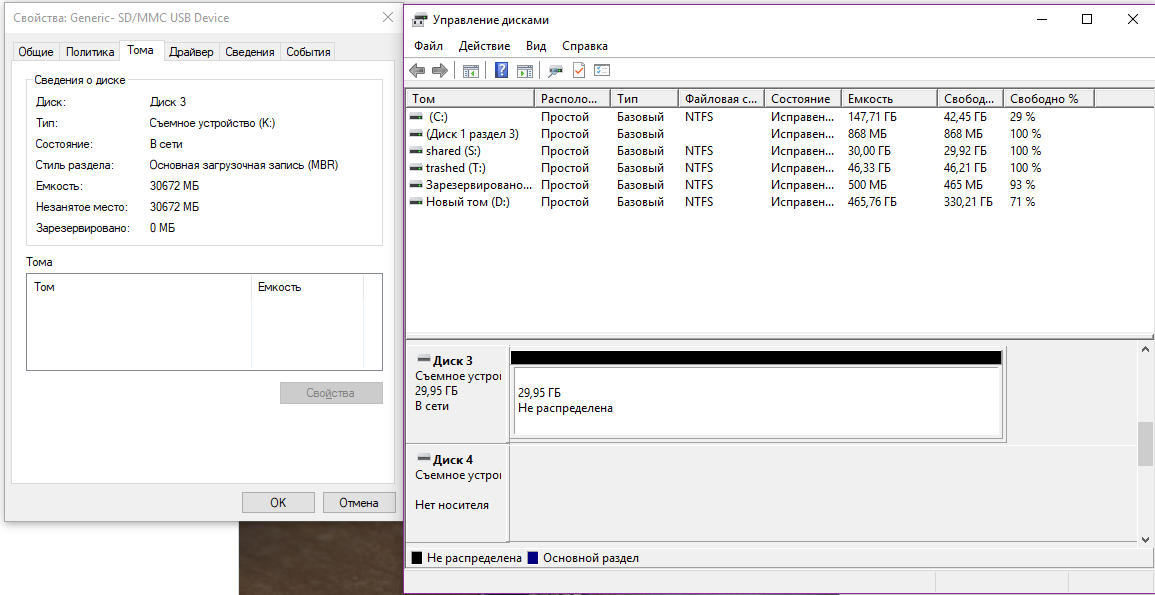This screenshot has width=1155, height=595.
Task: Click the red checkmark document icon
Action: (579, 70)
